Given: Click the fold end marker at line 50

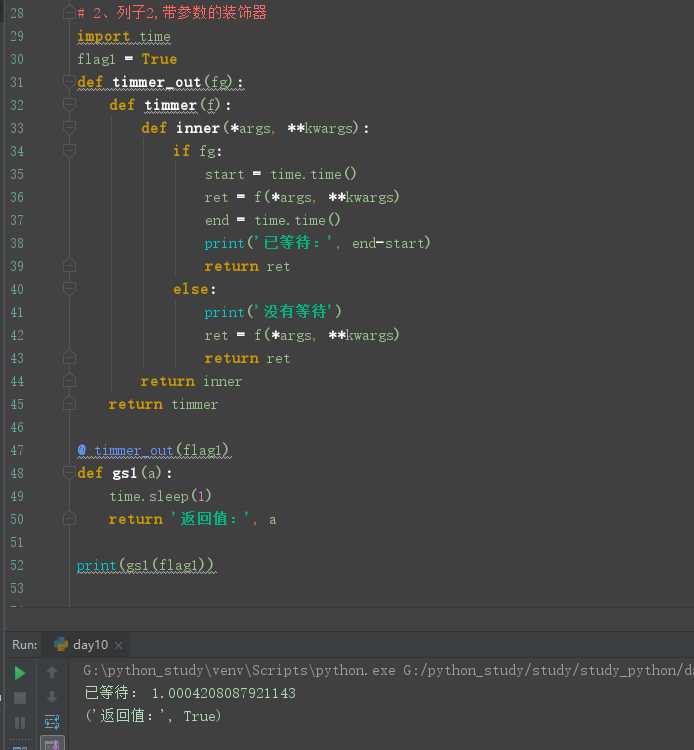Looking at the screenshot, I should click(68, 518).
